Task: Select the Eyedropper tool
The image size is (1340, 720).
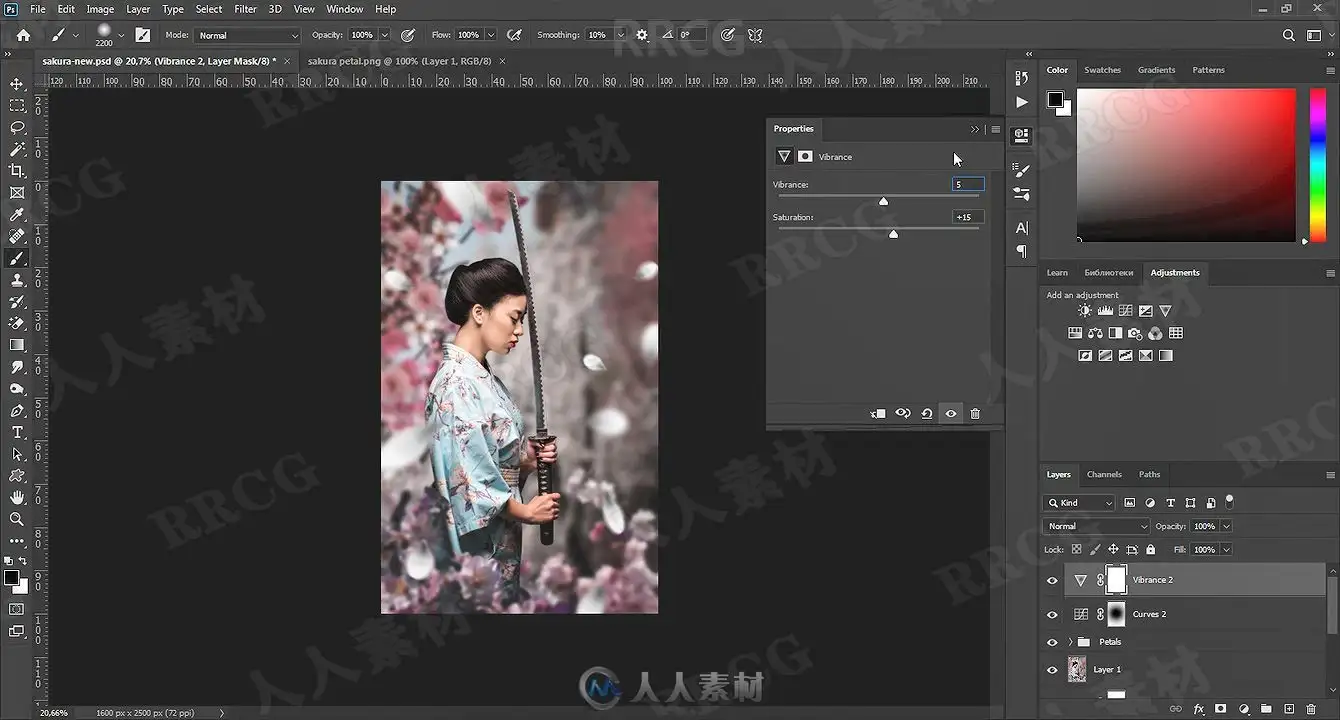Action: coord(17,215)
